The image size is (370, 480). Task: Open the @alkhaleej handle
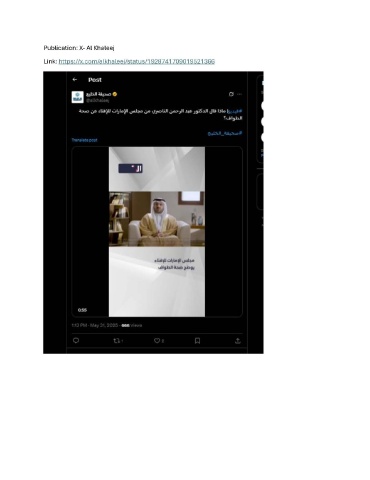pyautogui.click(x=97, y=100)
